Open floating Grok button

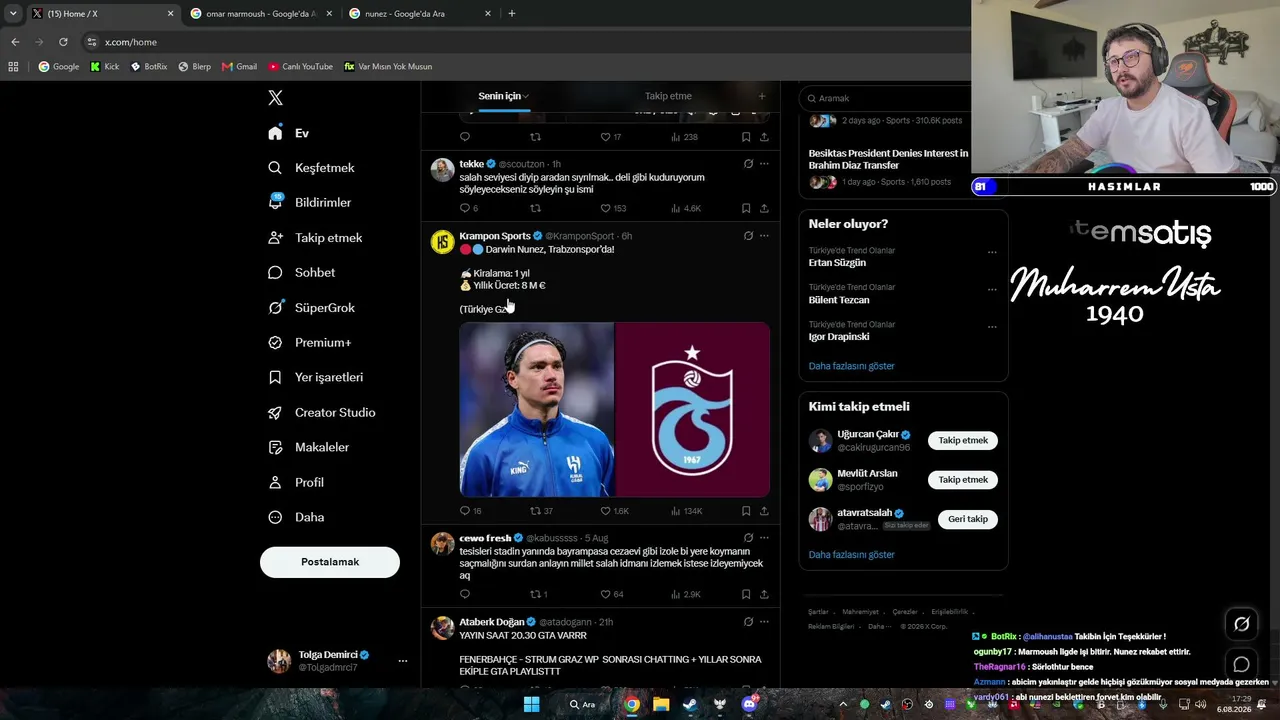point(1241,624)
